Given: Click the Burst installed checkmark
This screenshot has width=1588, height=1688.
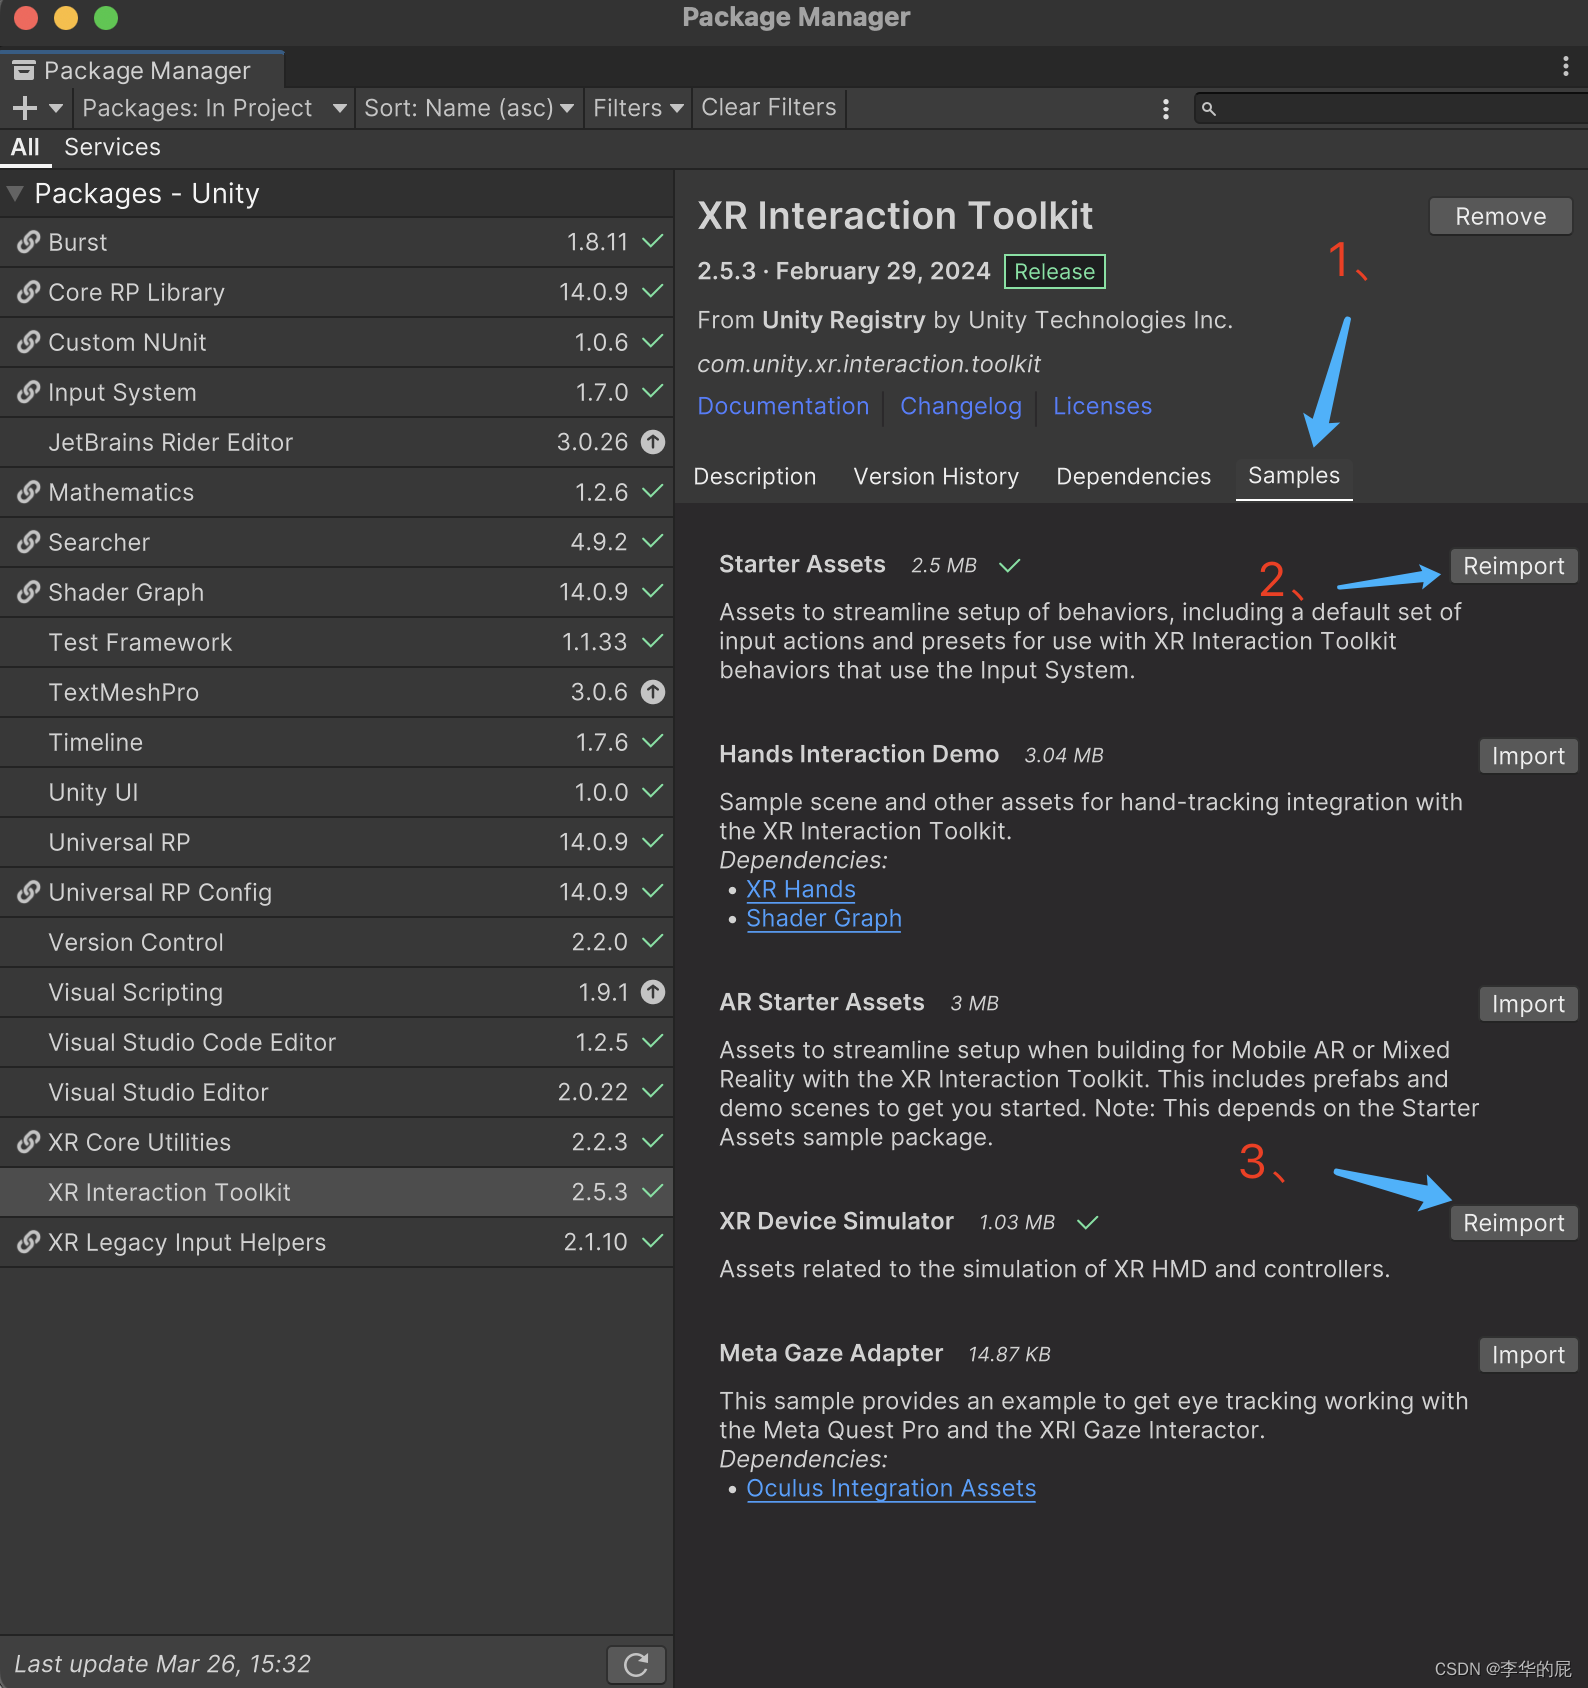Looking at the screenshot, I should pyautogui.click(x=653, y=241).
